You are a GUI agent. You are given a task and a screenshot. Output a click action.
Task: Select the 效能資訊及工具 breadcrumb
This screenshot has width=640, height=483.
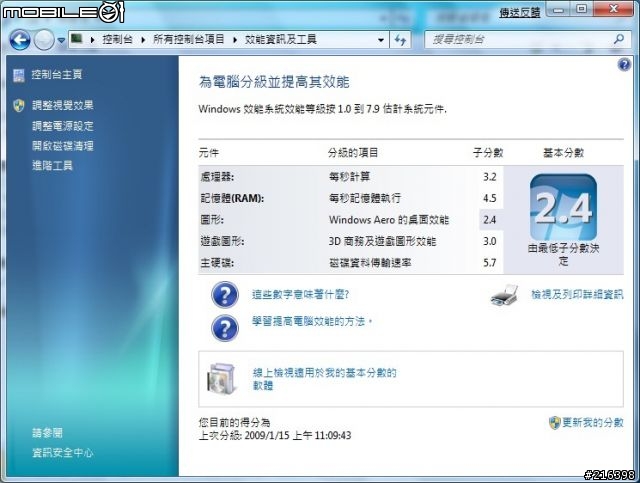(x=280, y=40)
